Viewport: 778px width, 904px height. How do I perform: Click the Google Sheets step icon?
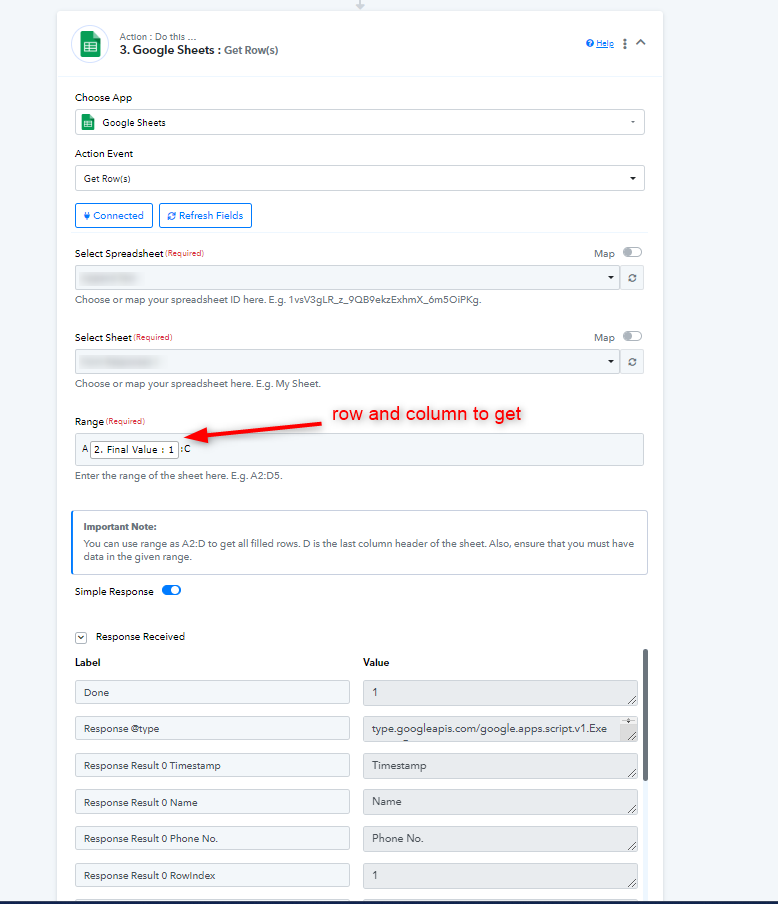tap(90, 44)
